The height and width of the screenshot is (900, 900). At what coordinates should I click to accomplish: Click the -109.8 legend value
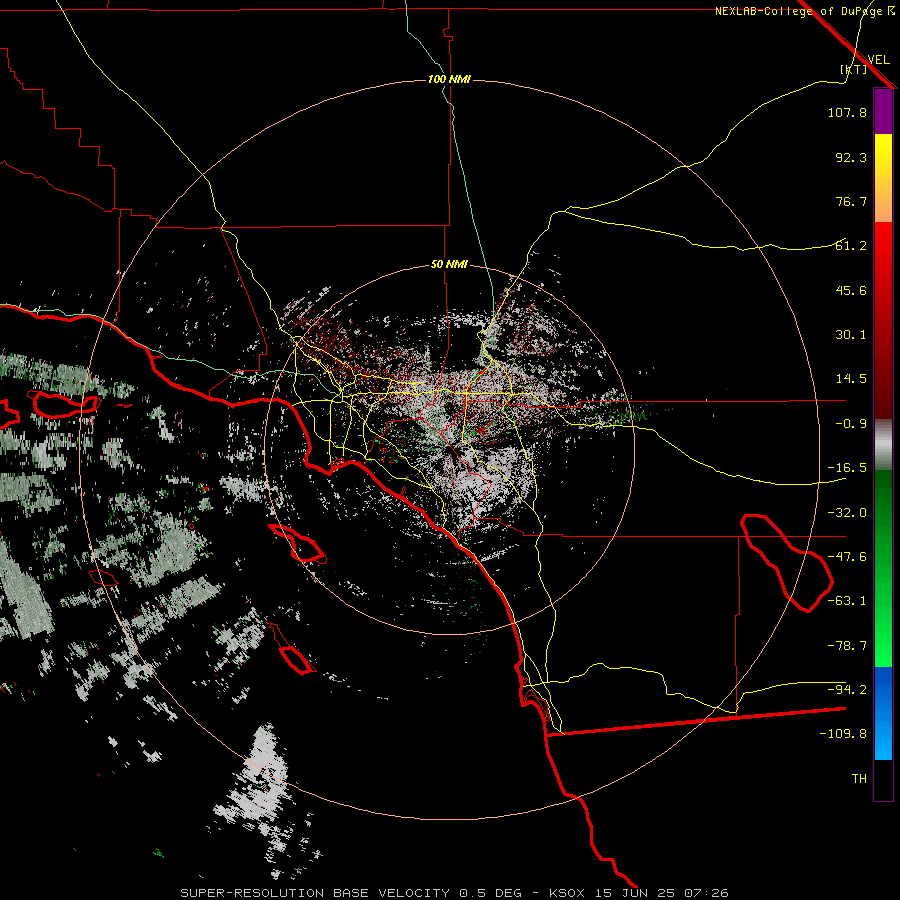843,734
